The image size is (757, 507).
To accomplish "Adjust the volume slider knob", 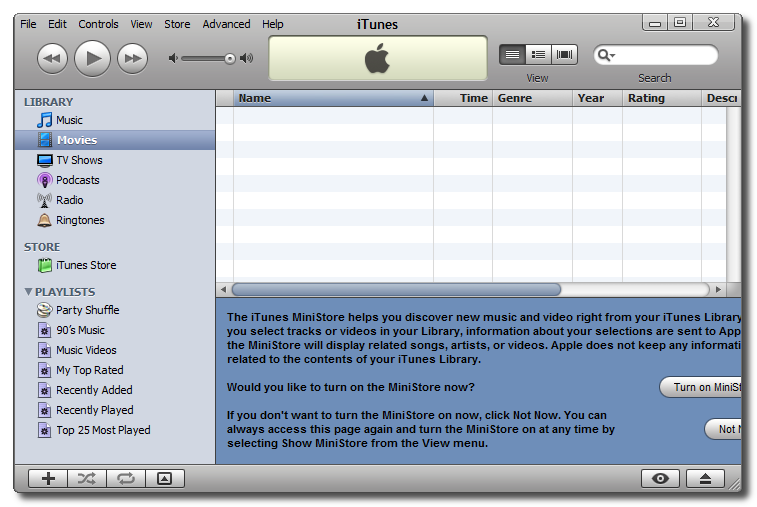I will point(230,59).
